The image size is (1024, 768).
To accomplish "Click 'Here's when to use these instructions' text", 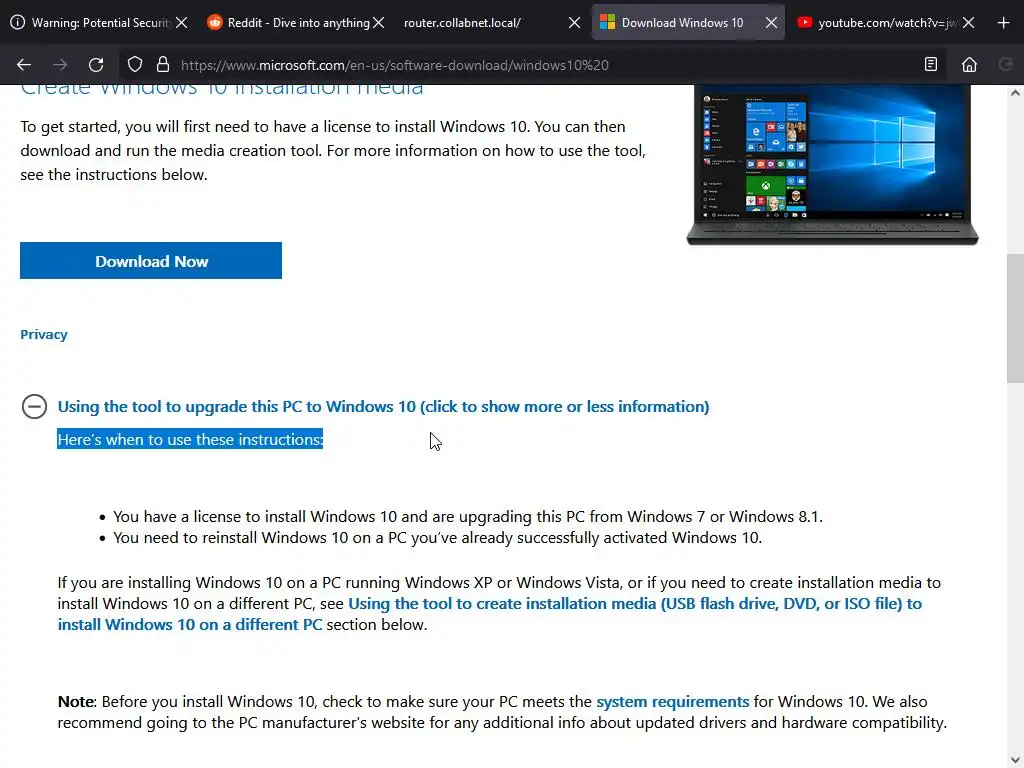I will coord(190,440).
